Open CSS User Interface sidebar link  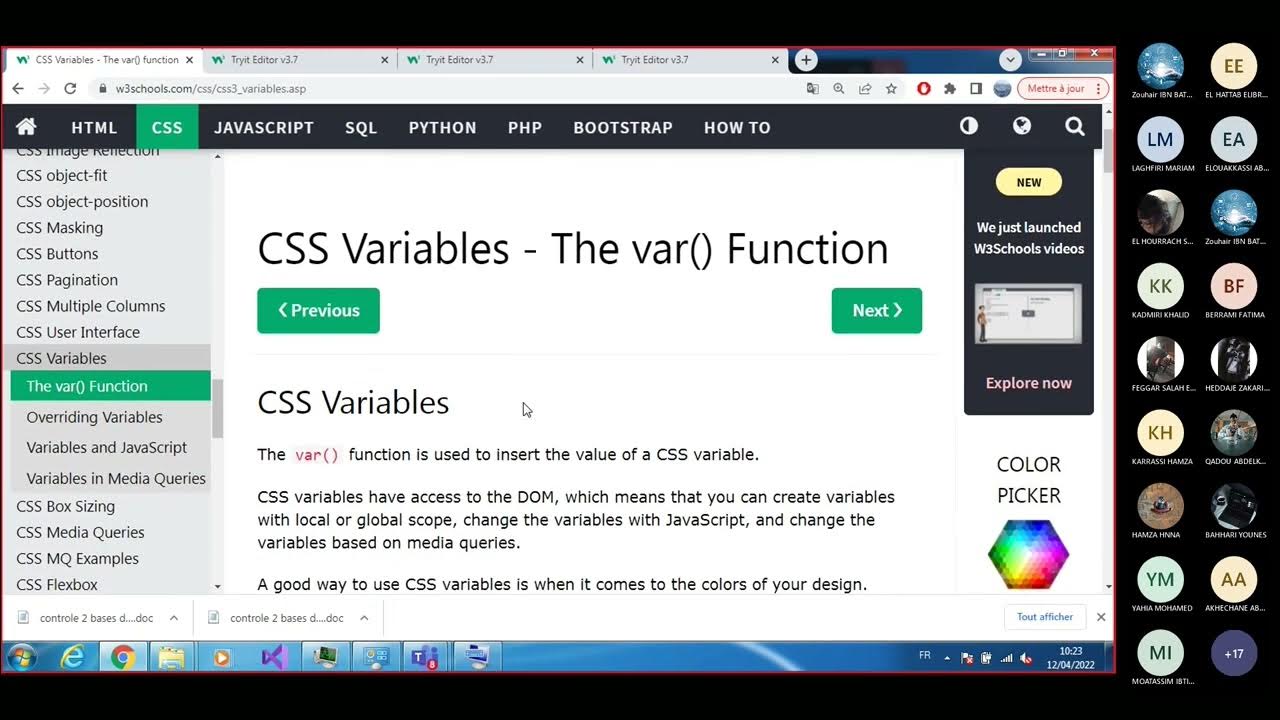[x=78, y=332]
